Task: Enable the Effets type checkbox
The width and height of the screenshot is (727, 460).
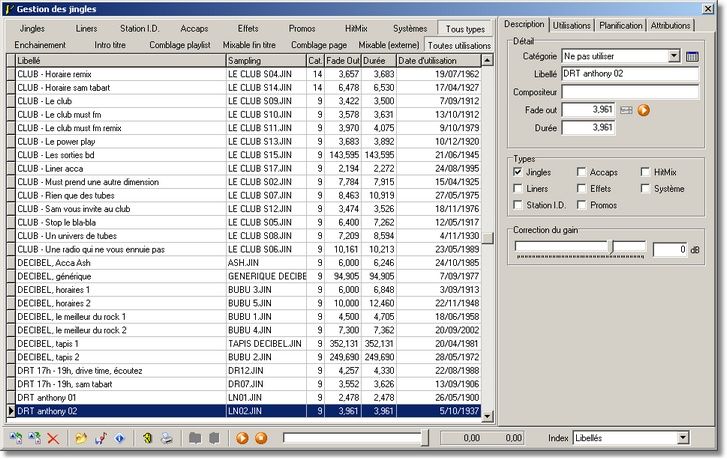Action: [x=581, y=189]
